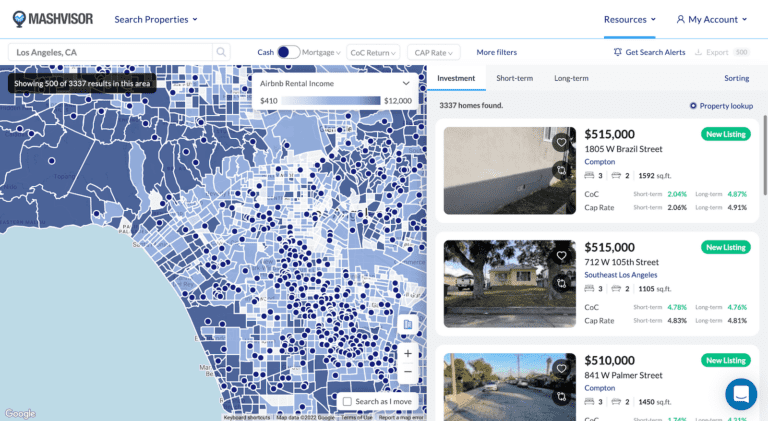Switch to the Long-term tab
Screen dimensions: 768x421
point(571,78)
